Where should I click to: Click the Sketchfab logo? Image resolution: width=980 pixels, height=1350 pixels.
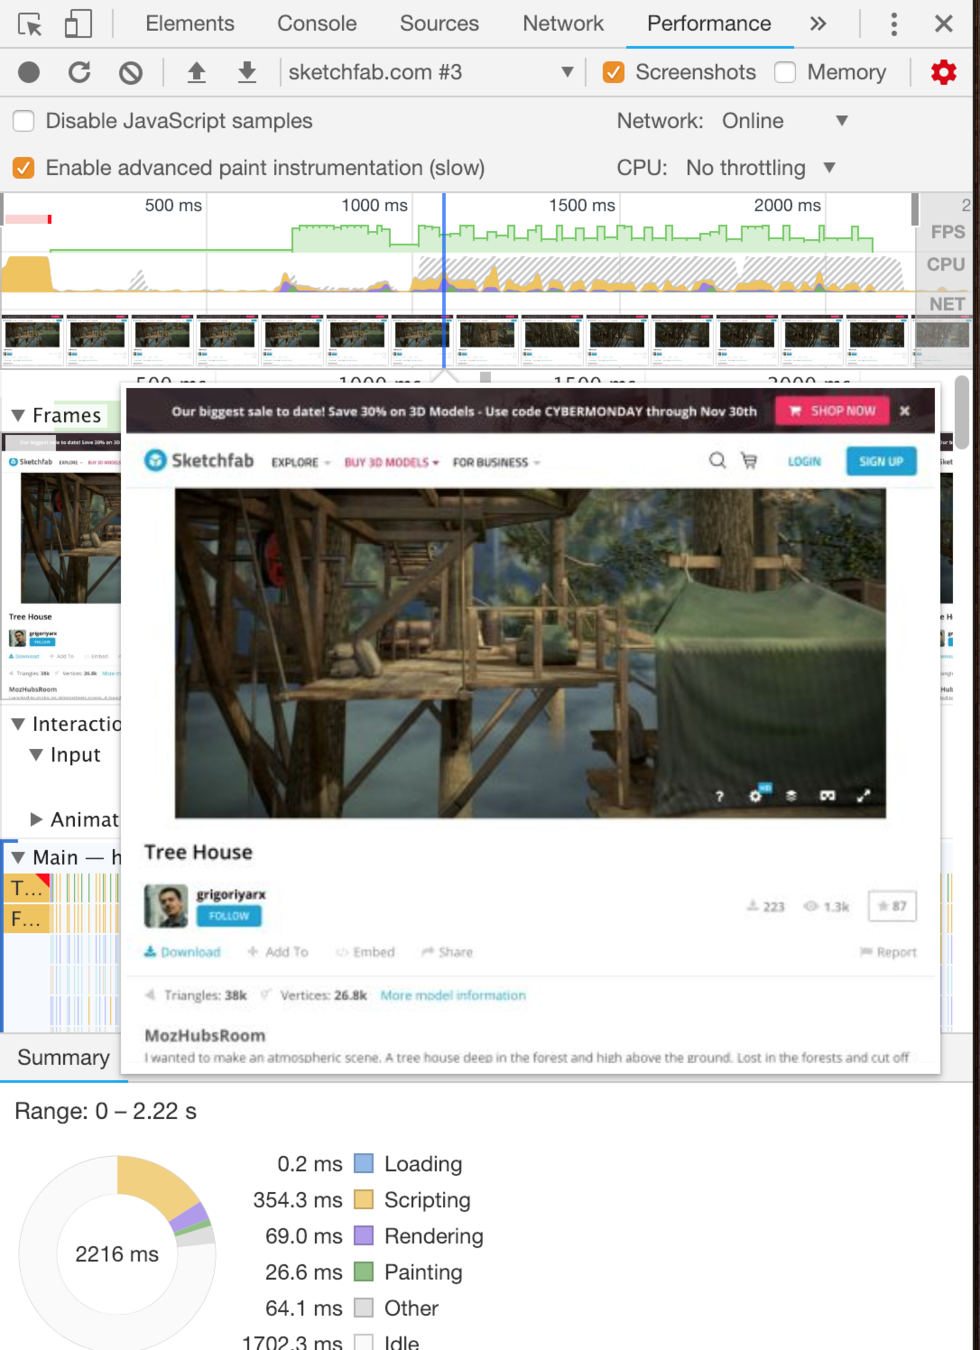pos(199,461)
